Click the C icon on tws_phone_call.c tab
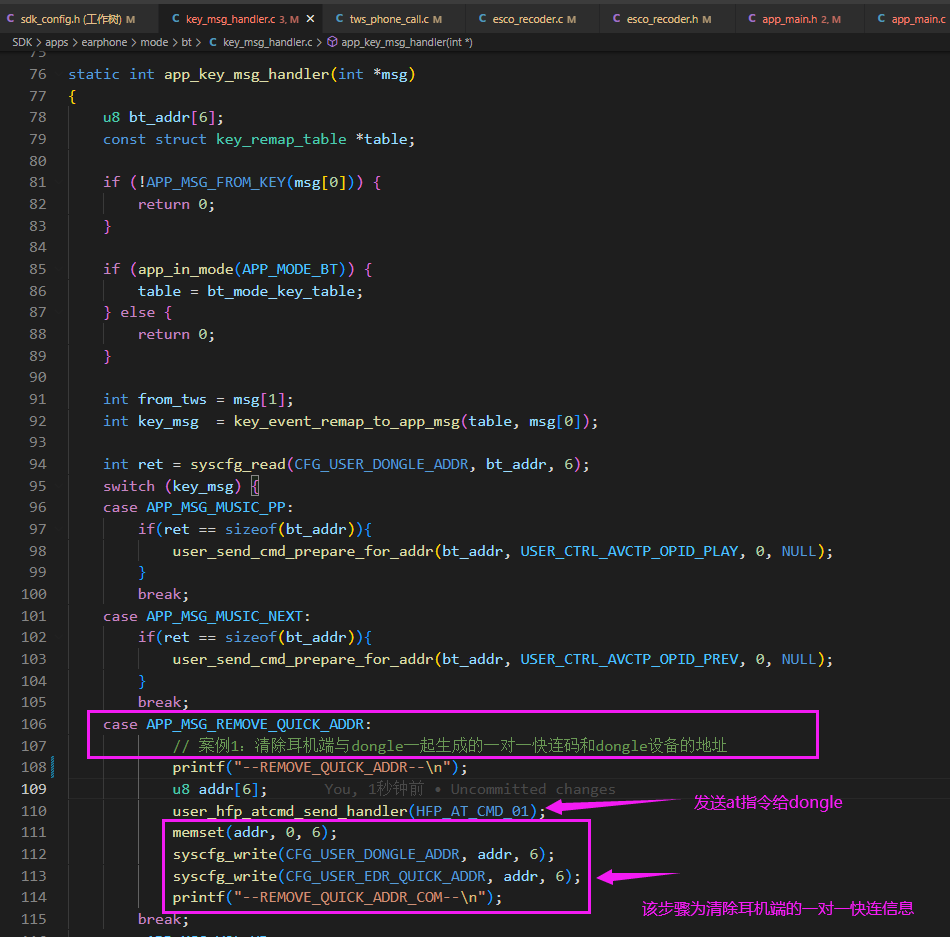Screen dimensions: 950x937 click(x=339, y=19)
